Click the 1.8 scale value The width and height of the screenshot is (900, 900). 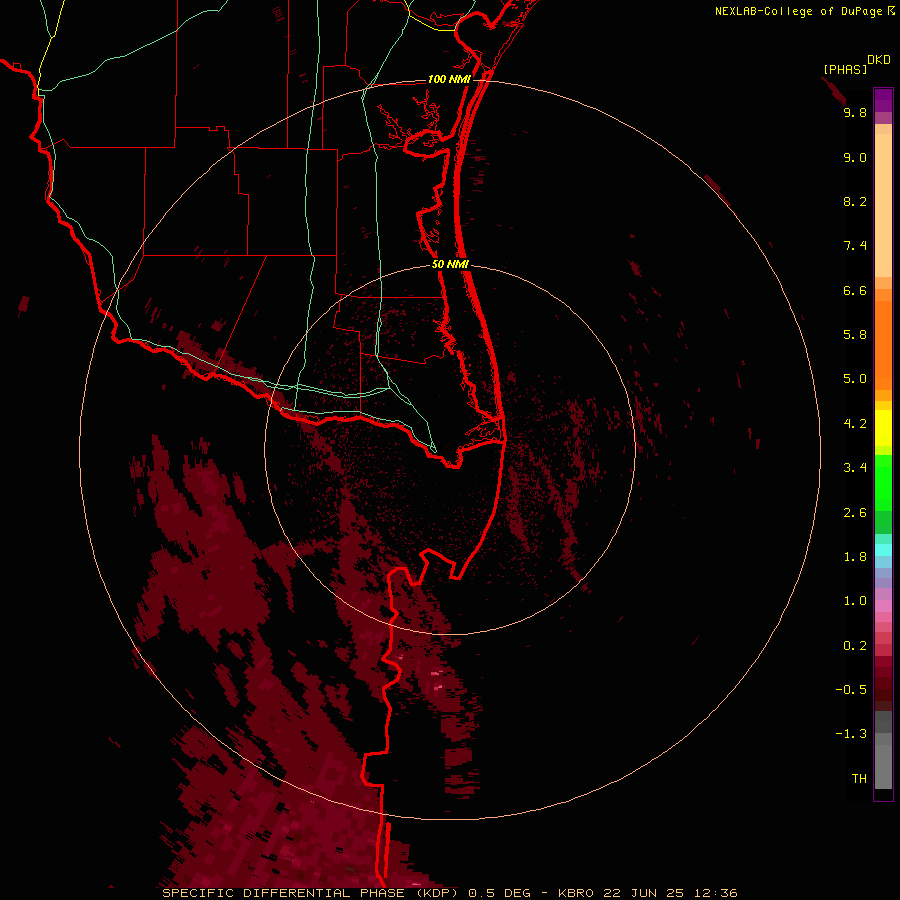855,557
